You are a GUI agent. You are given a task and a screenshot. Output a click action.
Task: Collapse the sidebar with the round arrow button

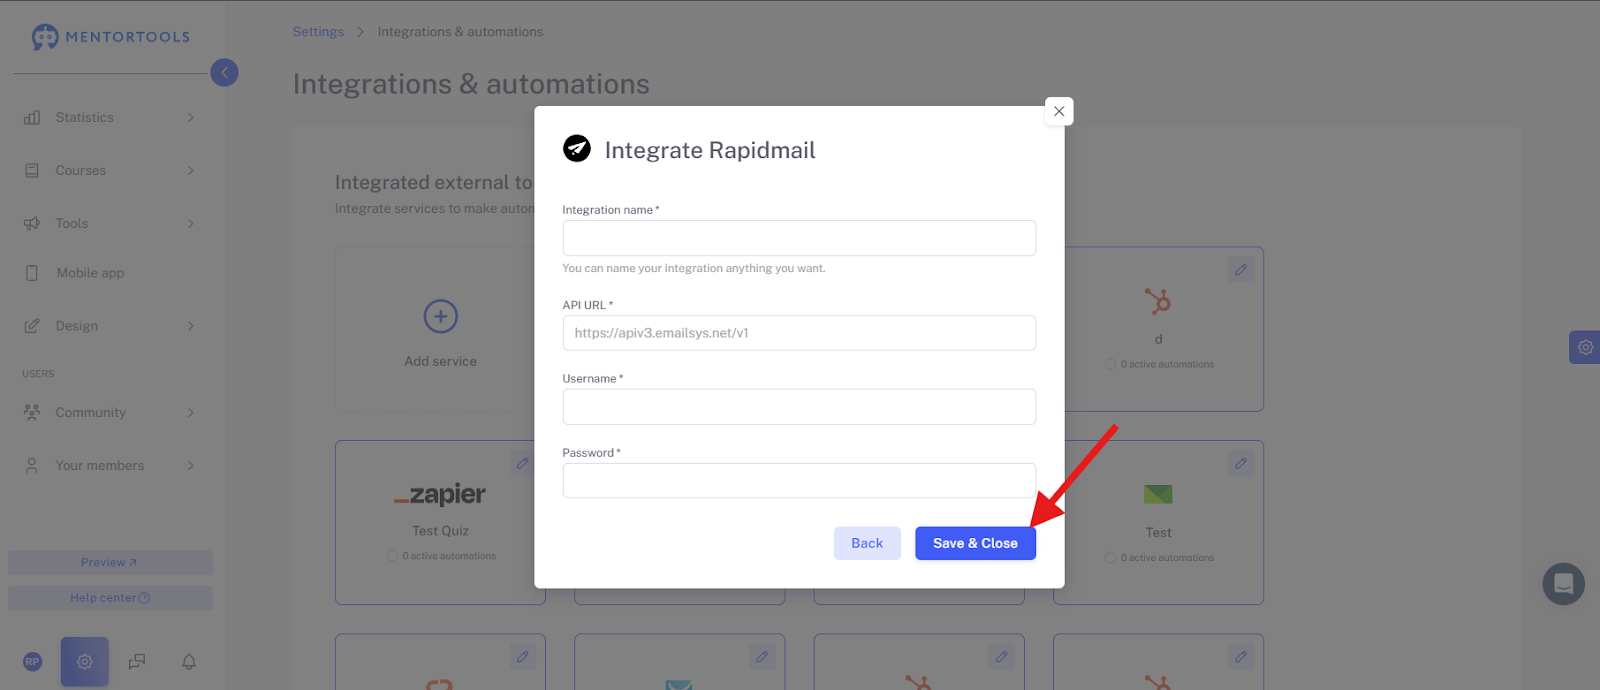(224, 72)
